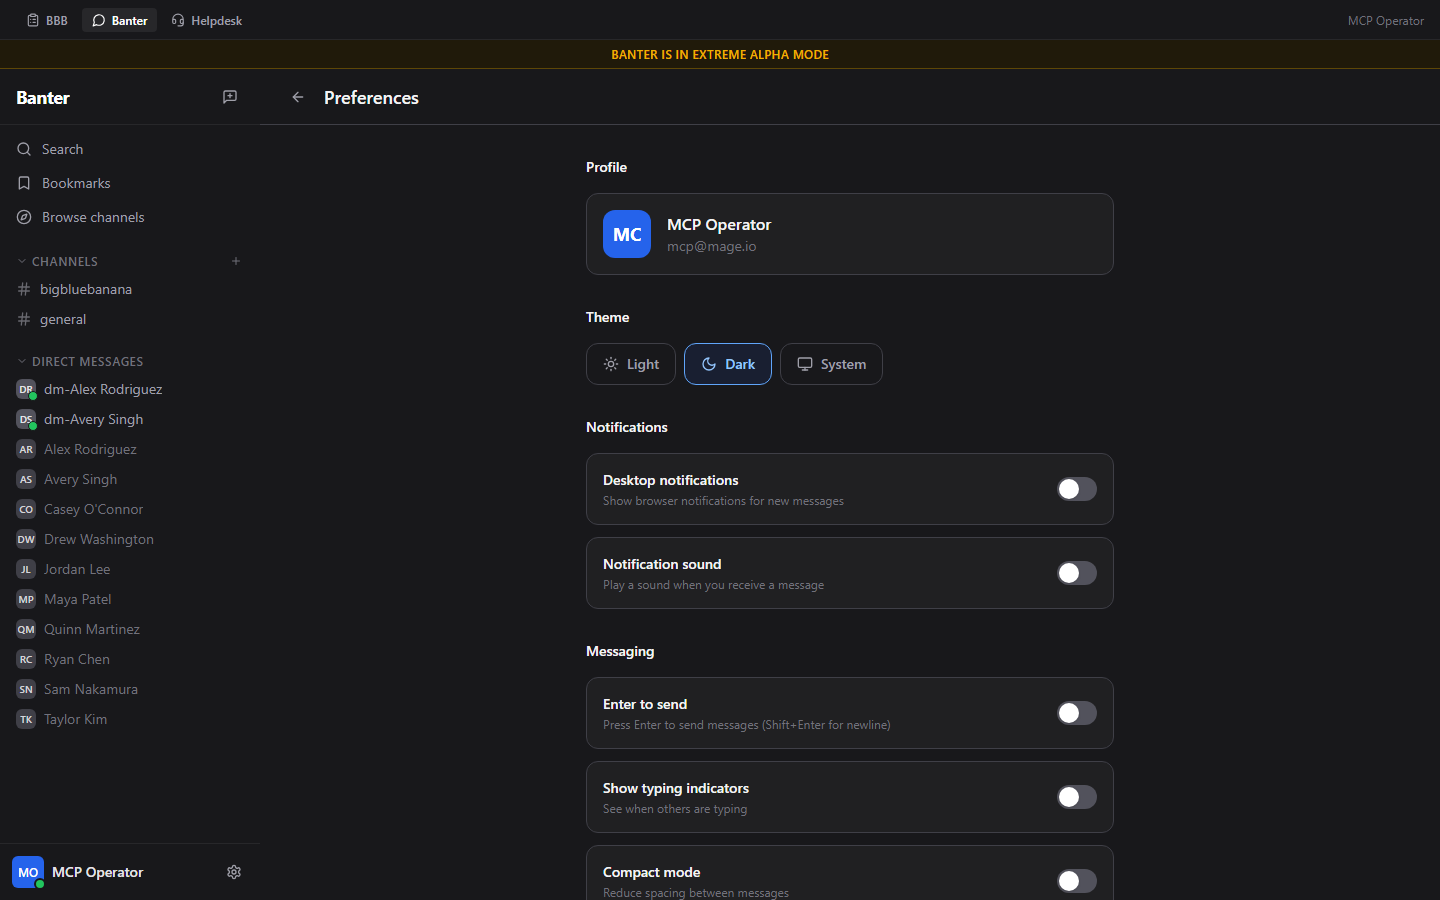Choose the System theme option
Viewport: 1440px width, 900px height.
click(x=831, y=364)
